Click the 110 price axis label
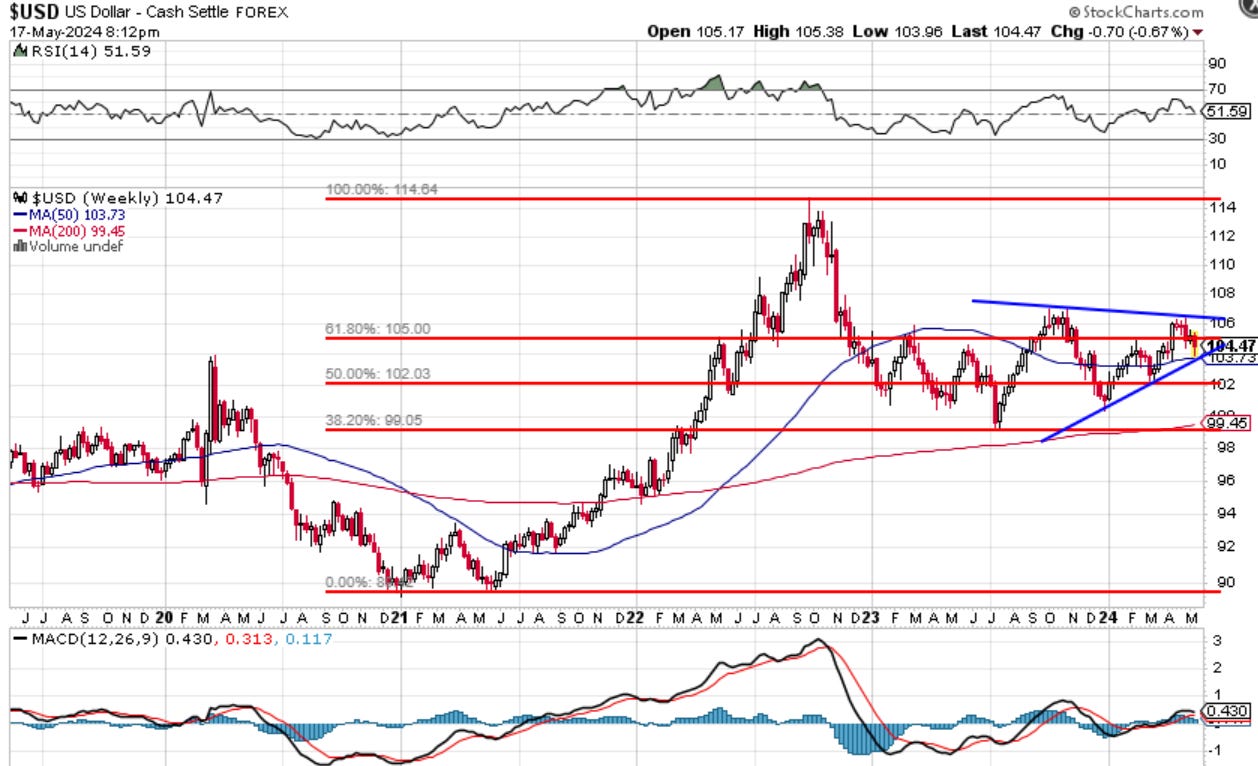 tap(1223, 265)
